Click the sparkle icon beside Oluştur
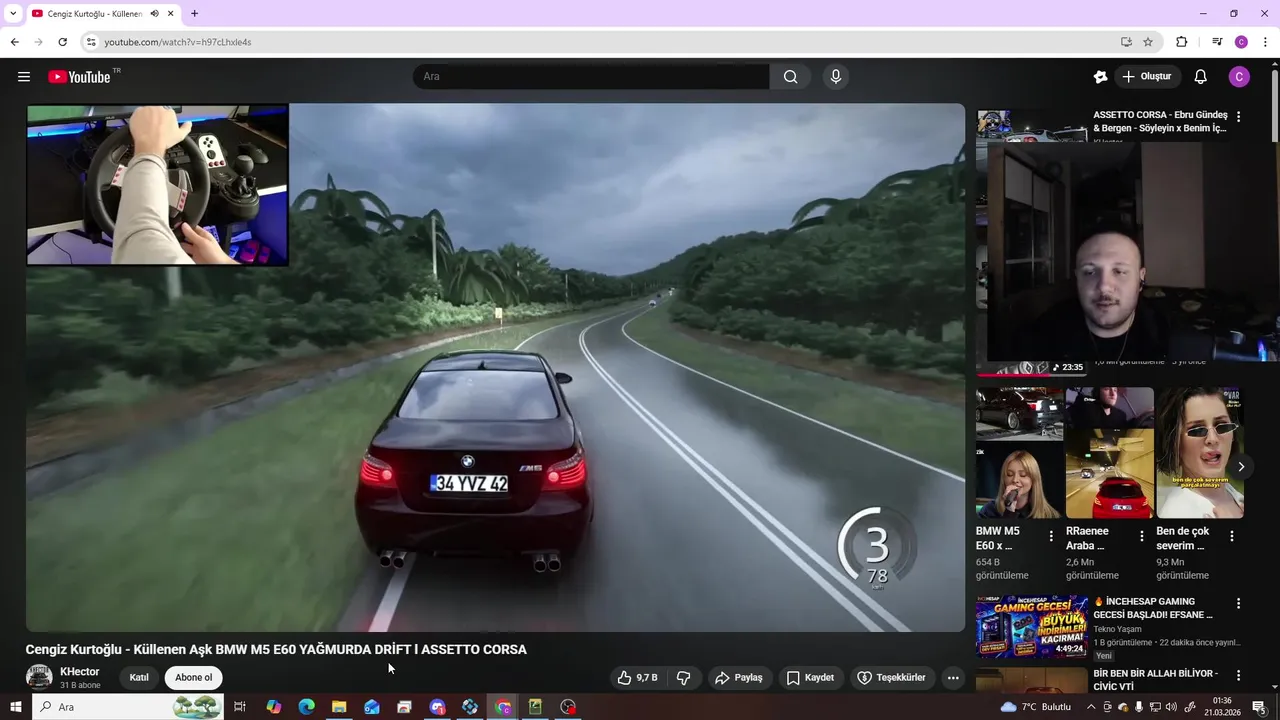This screenshot has height=720, width=1280. tap(1100, 77)
